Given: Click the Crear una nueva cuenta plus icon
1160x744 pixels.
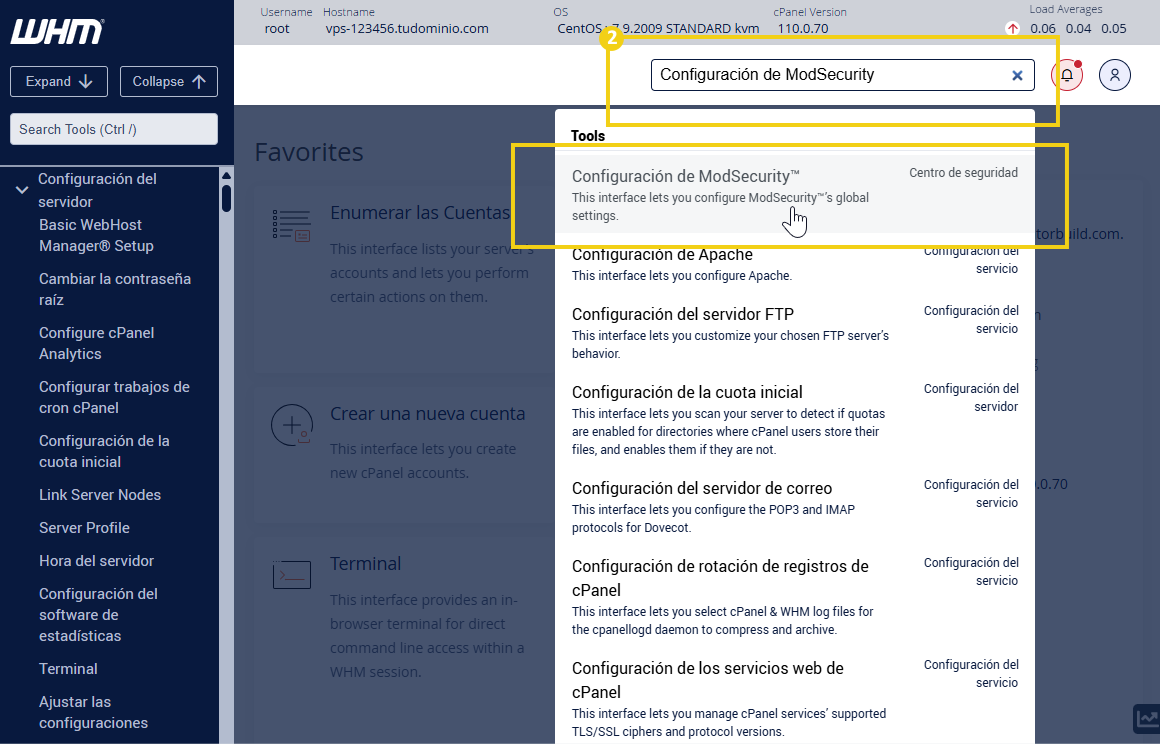Looking at the screenshot, I should coord(291,425).
